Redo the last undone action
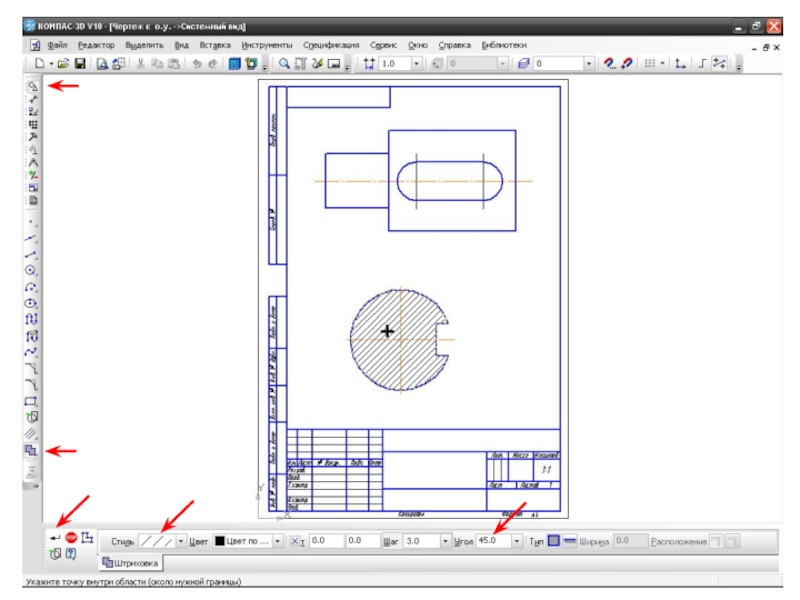 [x=213, y=63]
